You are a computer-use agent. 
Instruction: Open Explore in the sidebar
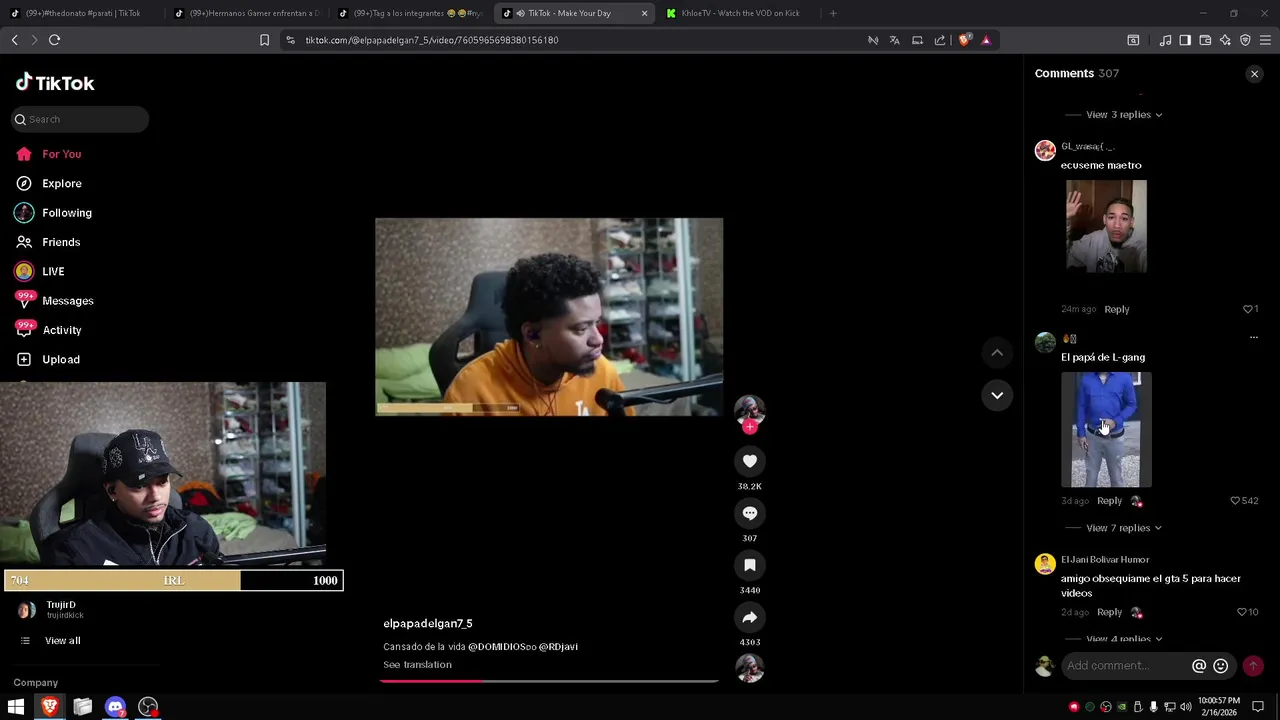coord(62,184)
